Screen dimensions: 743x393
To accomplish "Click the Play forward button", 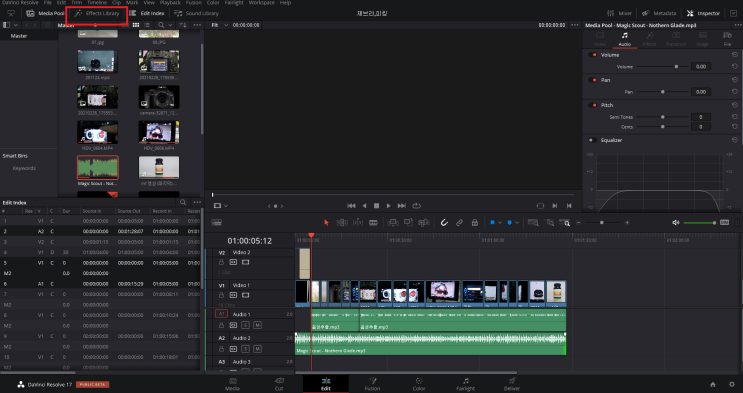I will click(x=389, y=206).
